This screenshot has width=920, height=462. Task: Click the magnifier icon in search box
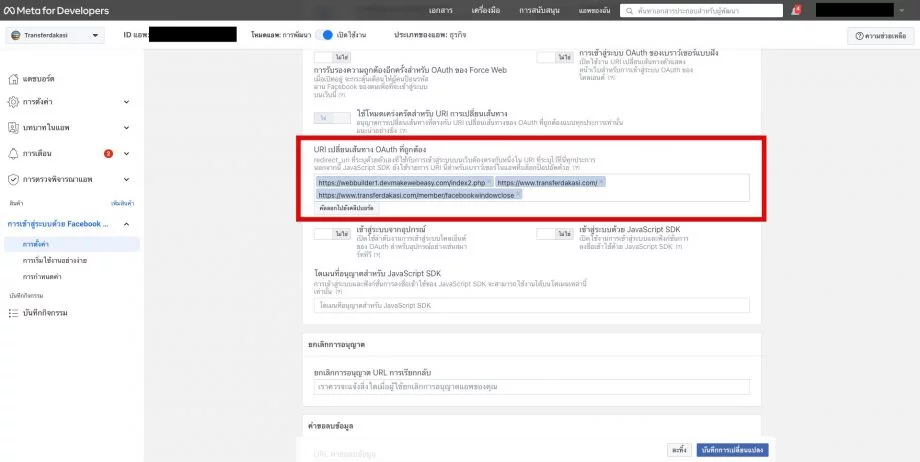coord(630,11)
